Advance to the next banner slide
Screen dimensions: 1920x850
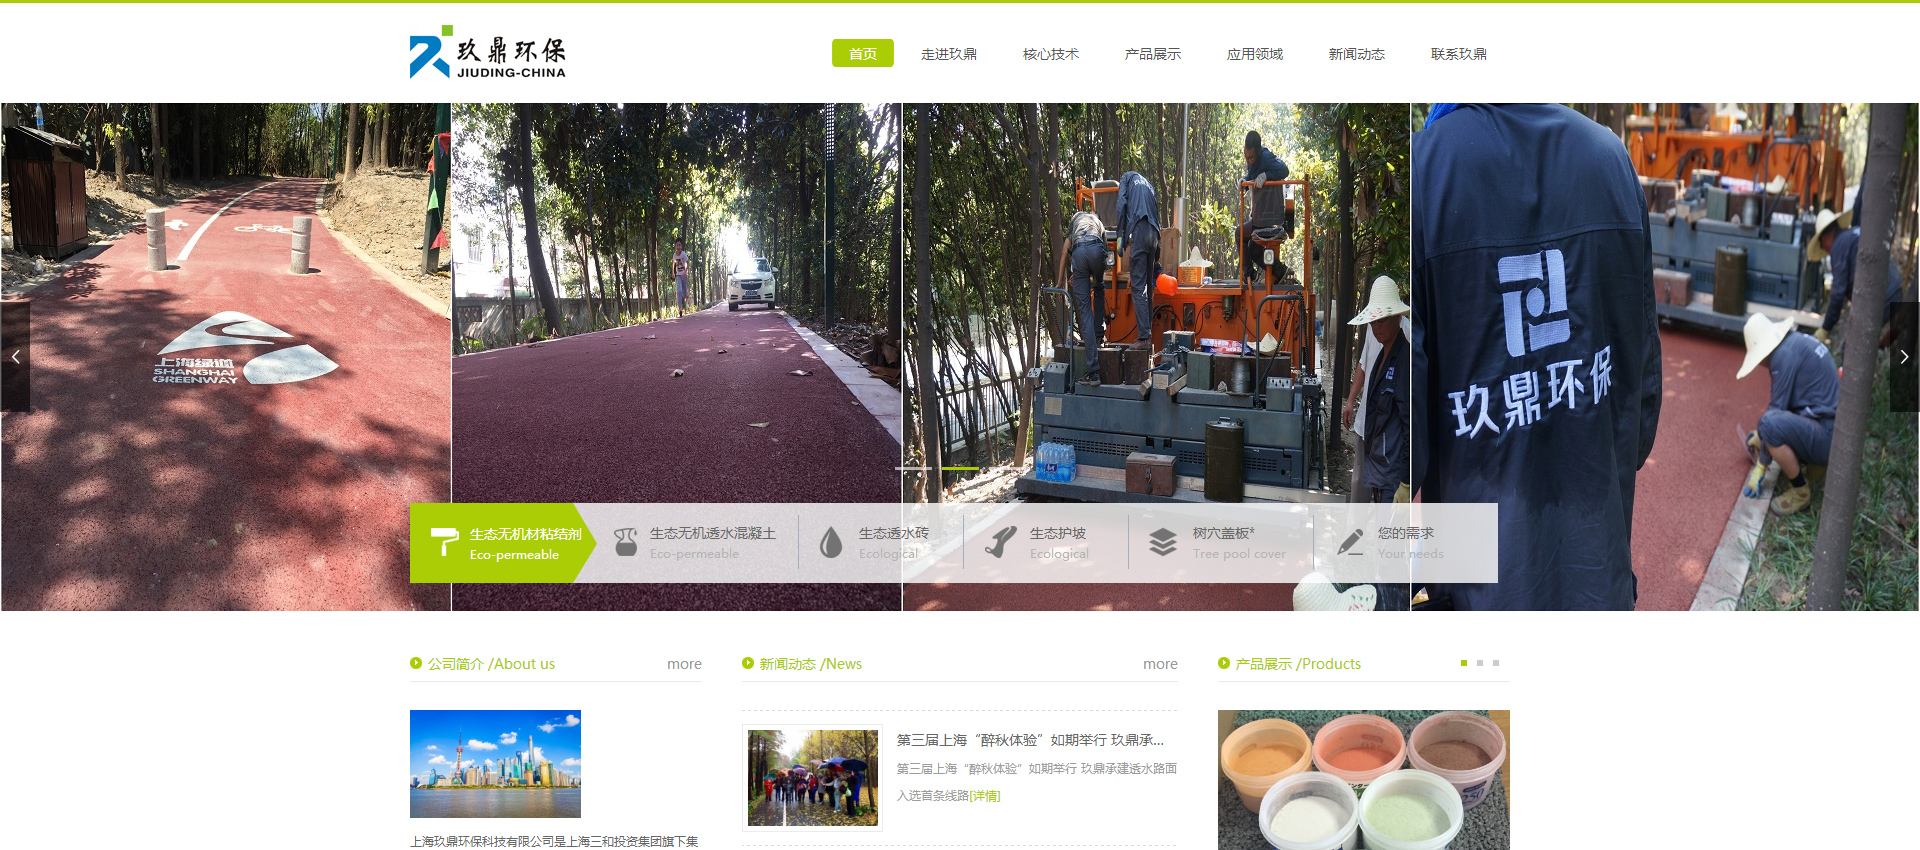1904,357
